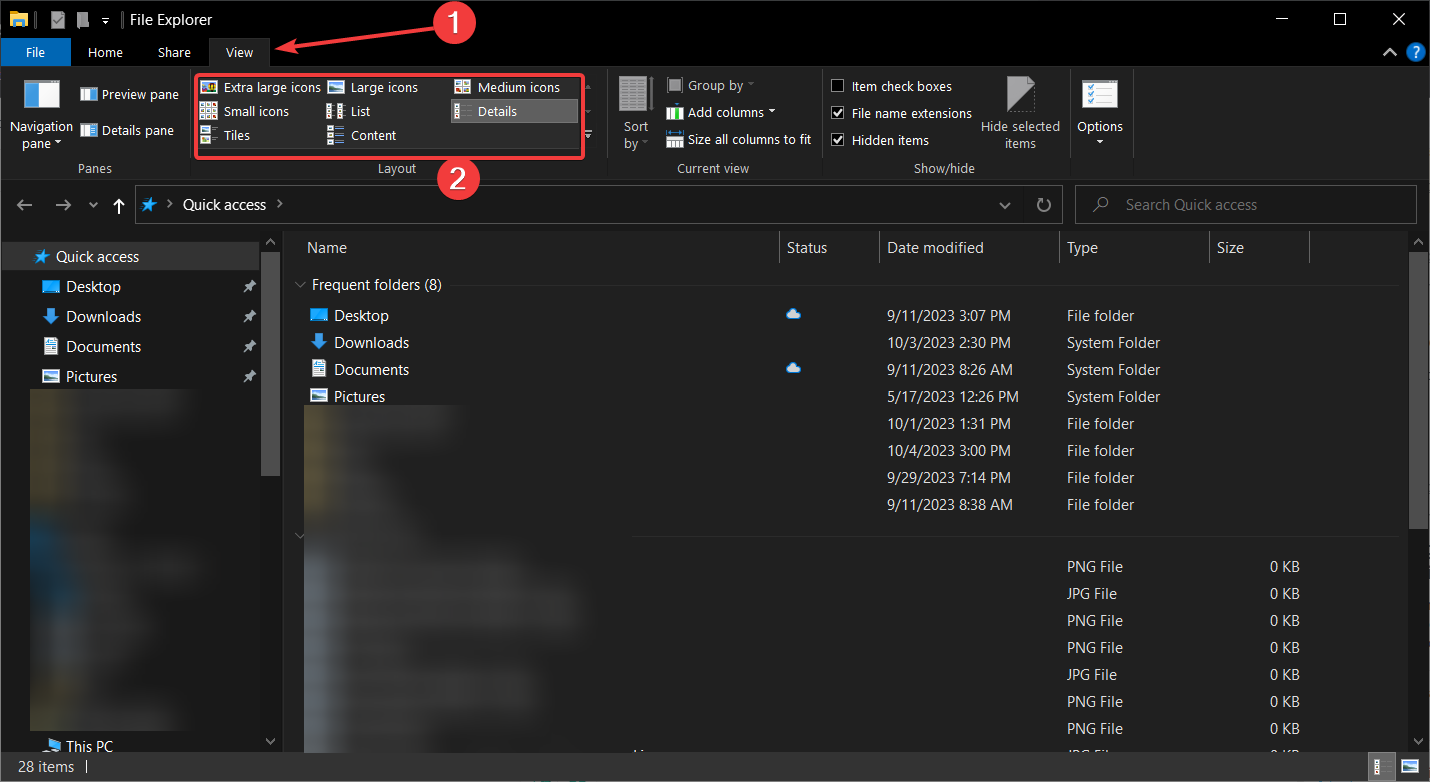Open the File tab
Screen dimensions: 1430x782
35,53
